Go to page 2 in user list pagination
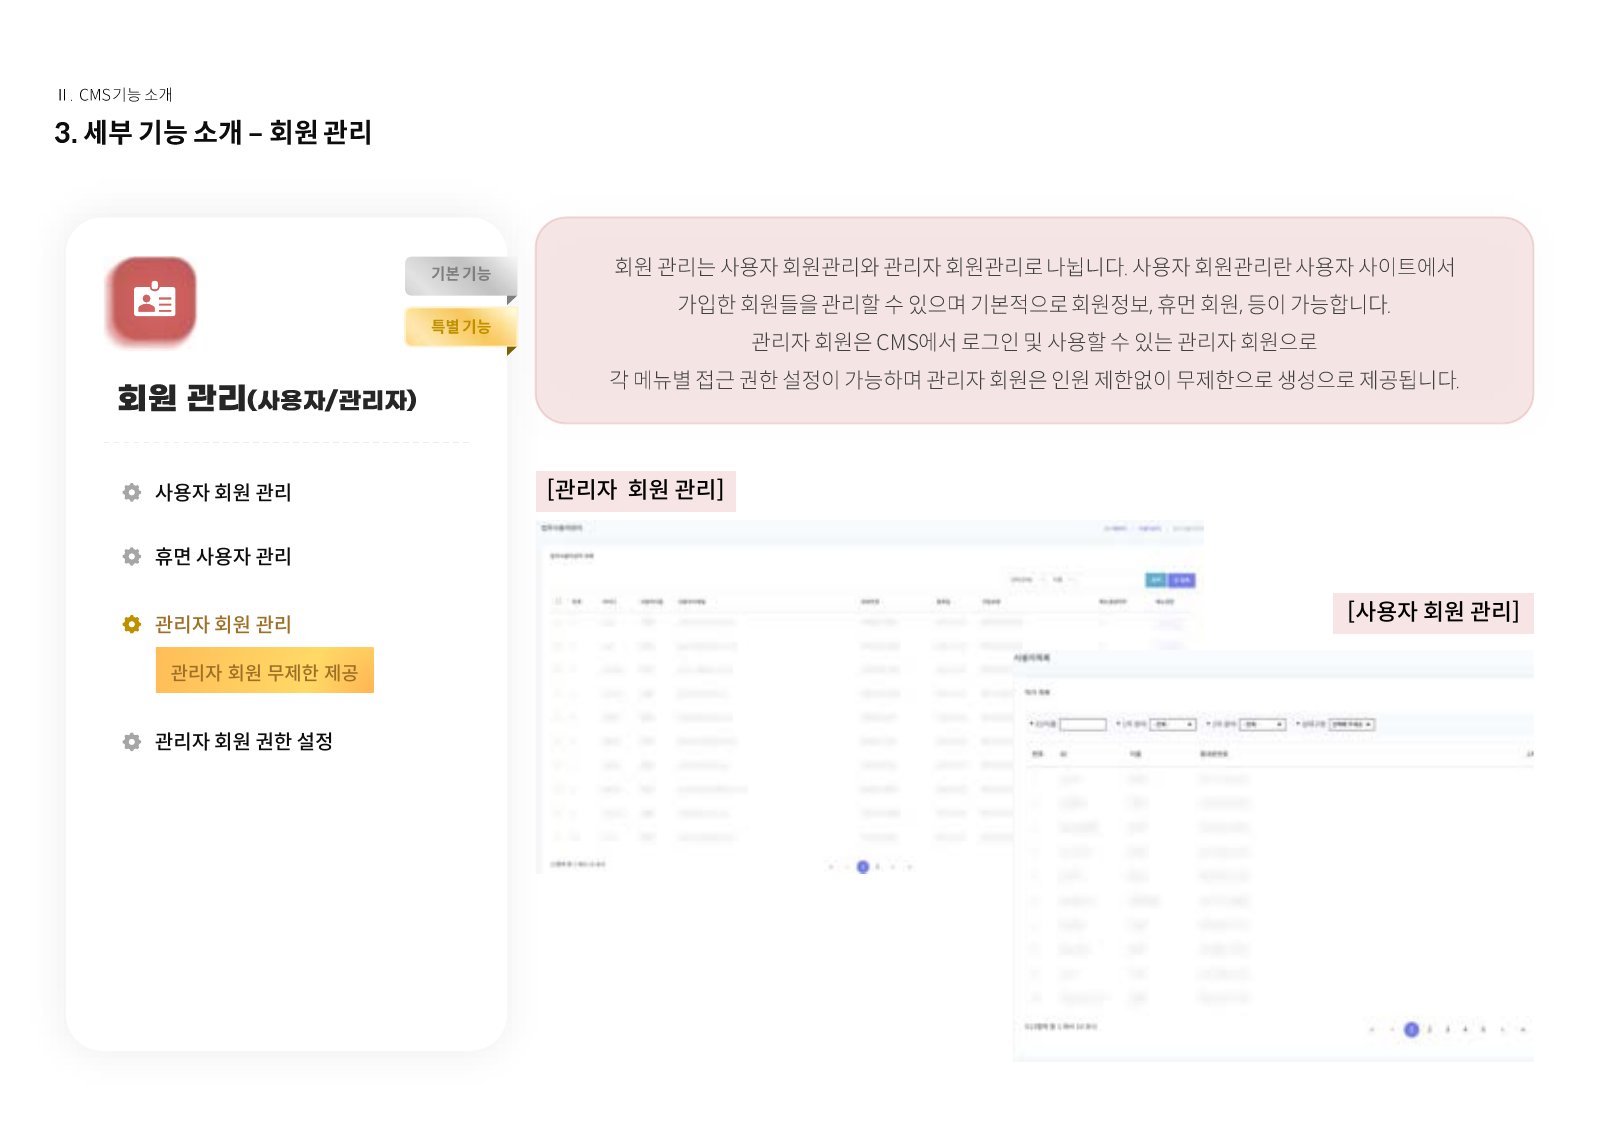Viewport: 1600px width, 1132px height. tap(1430, 1029)
